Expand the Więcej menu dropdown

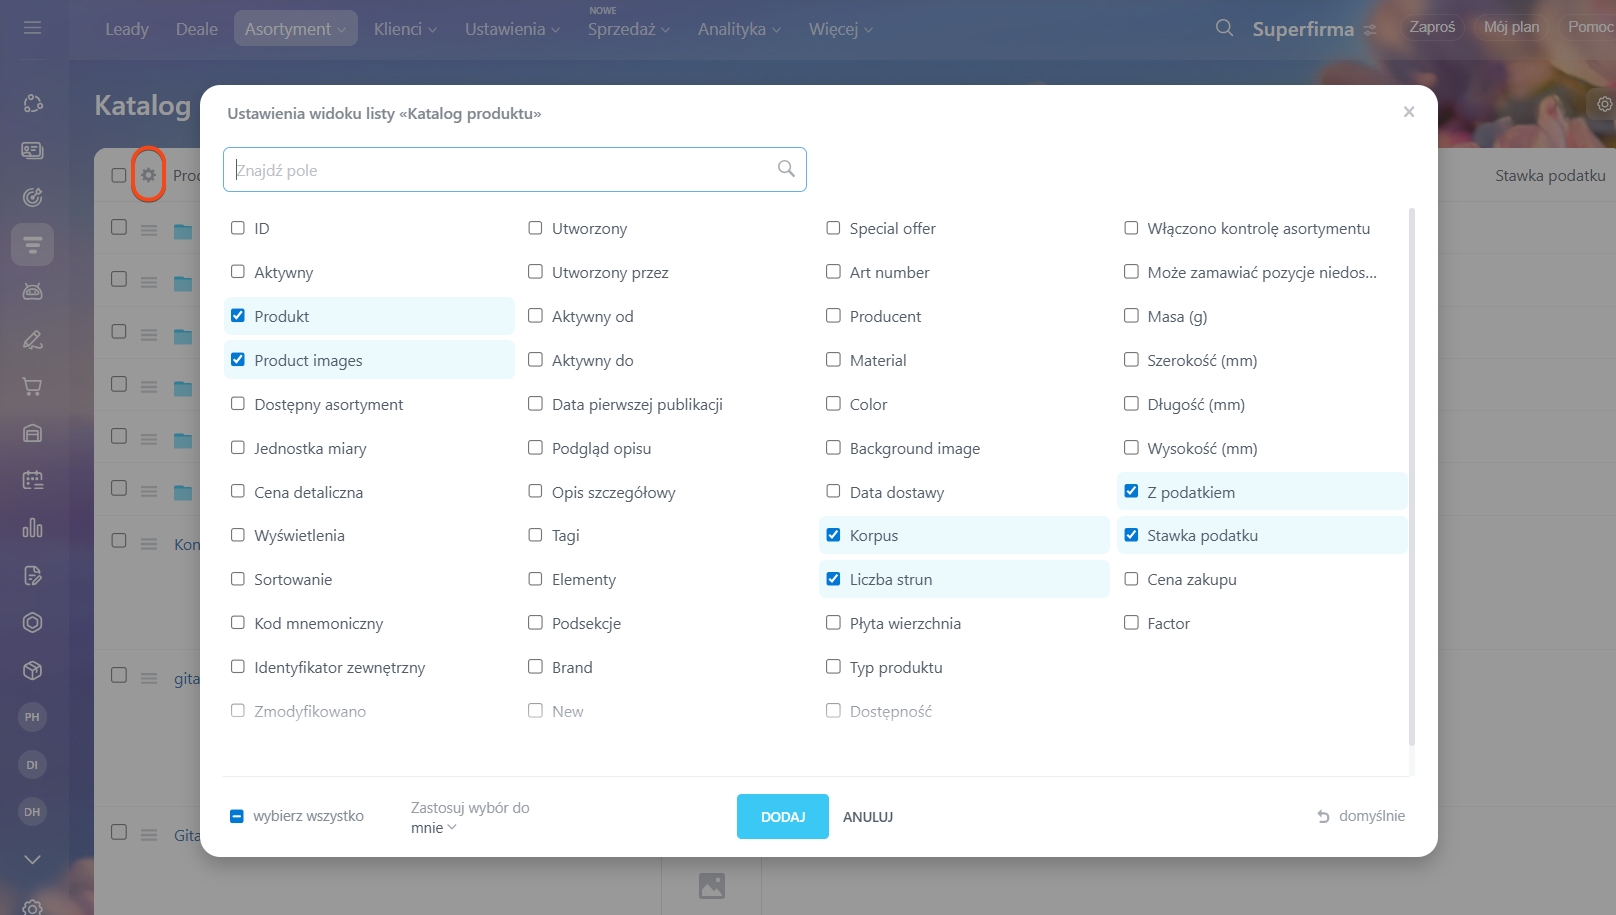click(841, 29)
